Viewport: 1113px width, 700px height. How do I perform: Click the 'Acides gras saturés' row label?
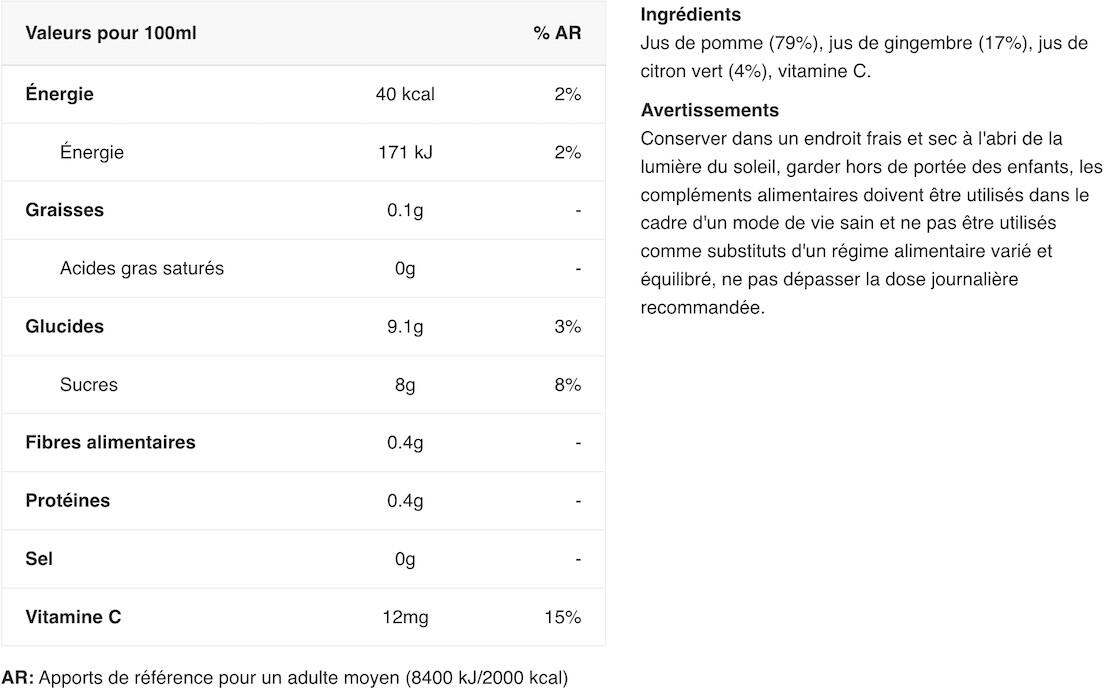tap(142, 268)
